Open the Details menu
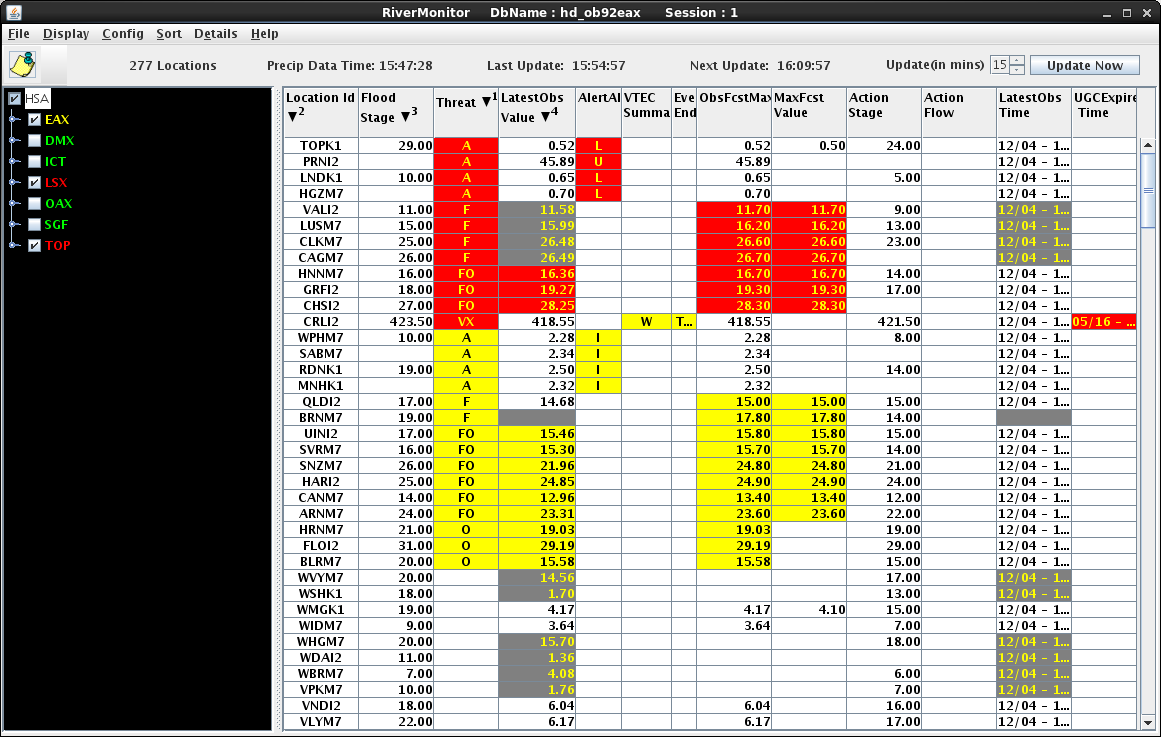The width and height of the screenshot is (1161, 737). click(x=215, y=34)
